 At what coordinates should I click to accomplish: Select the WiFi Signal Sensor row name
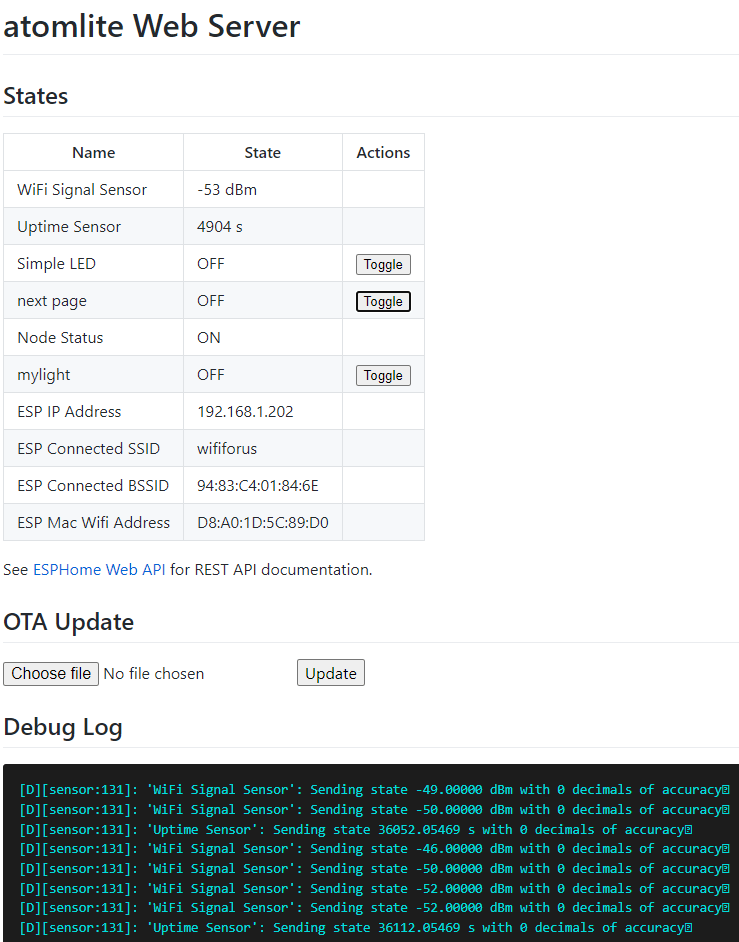click(82, 189)
